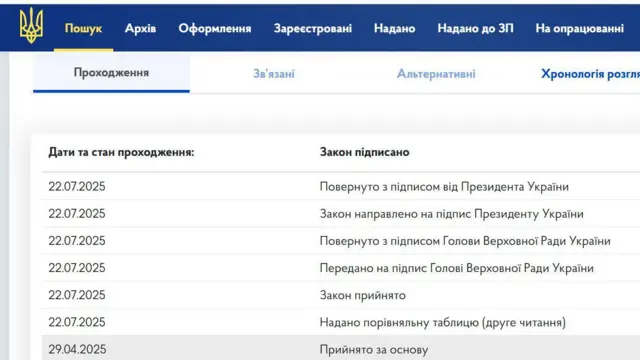Image resolution: width=640 pixels, height=360 pixels.
Task: Click date beside 'Повернуто з підписом від Президента'
Action: 77,187
